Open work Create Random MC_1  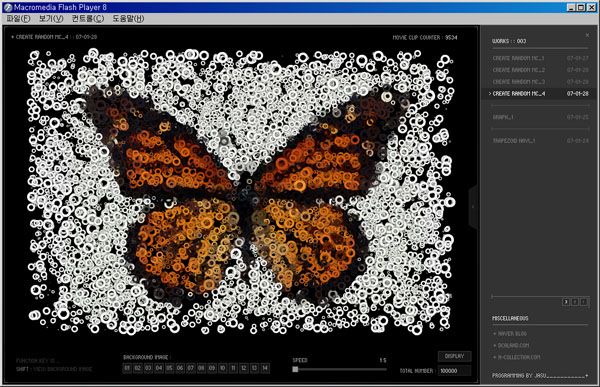[540, 58]
